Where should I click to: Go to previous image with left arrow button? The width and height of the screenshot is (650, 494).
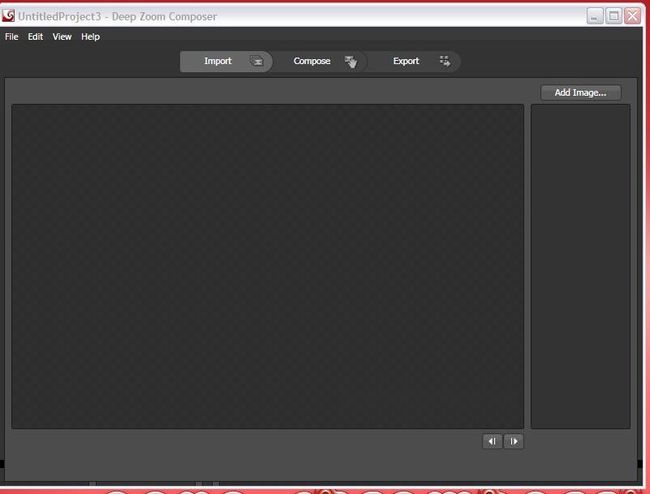(492, 441)
